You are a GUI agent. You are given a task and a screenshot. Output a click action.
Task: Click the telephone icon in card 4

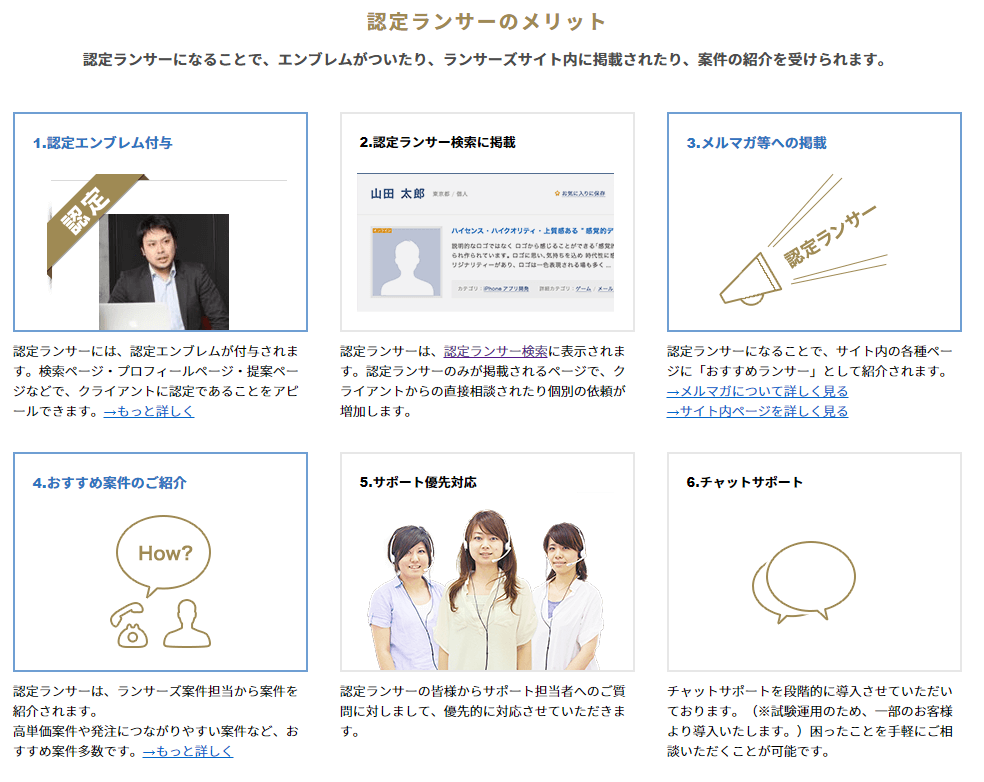pos(129,626)
